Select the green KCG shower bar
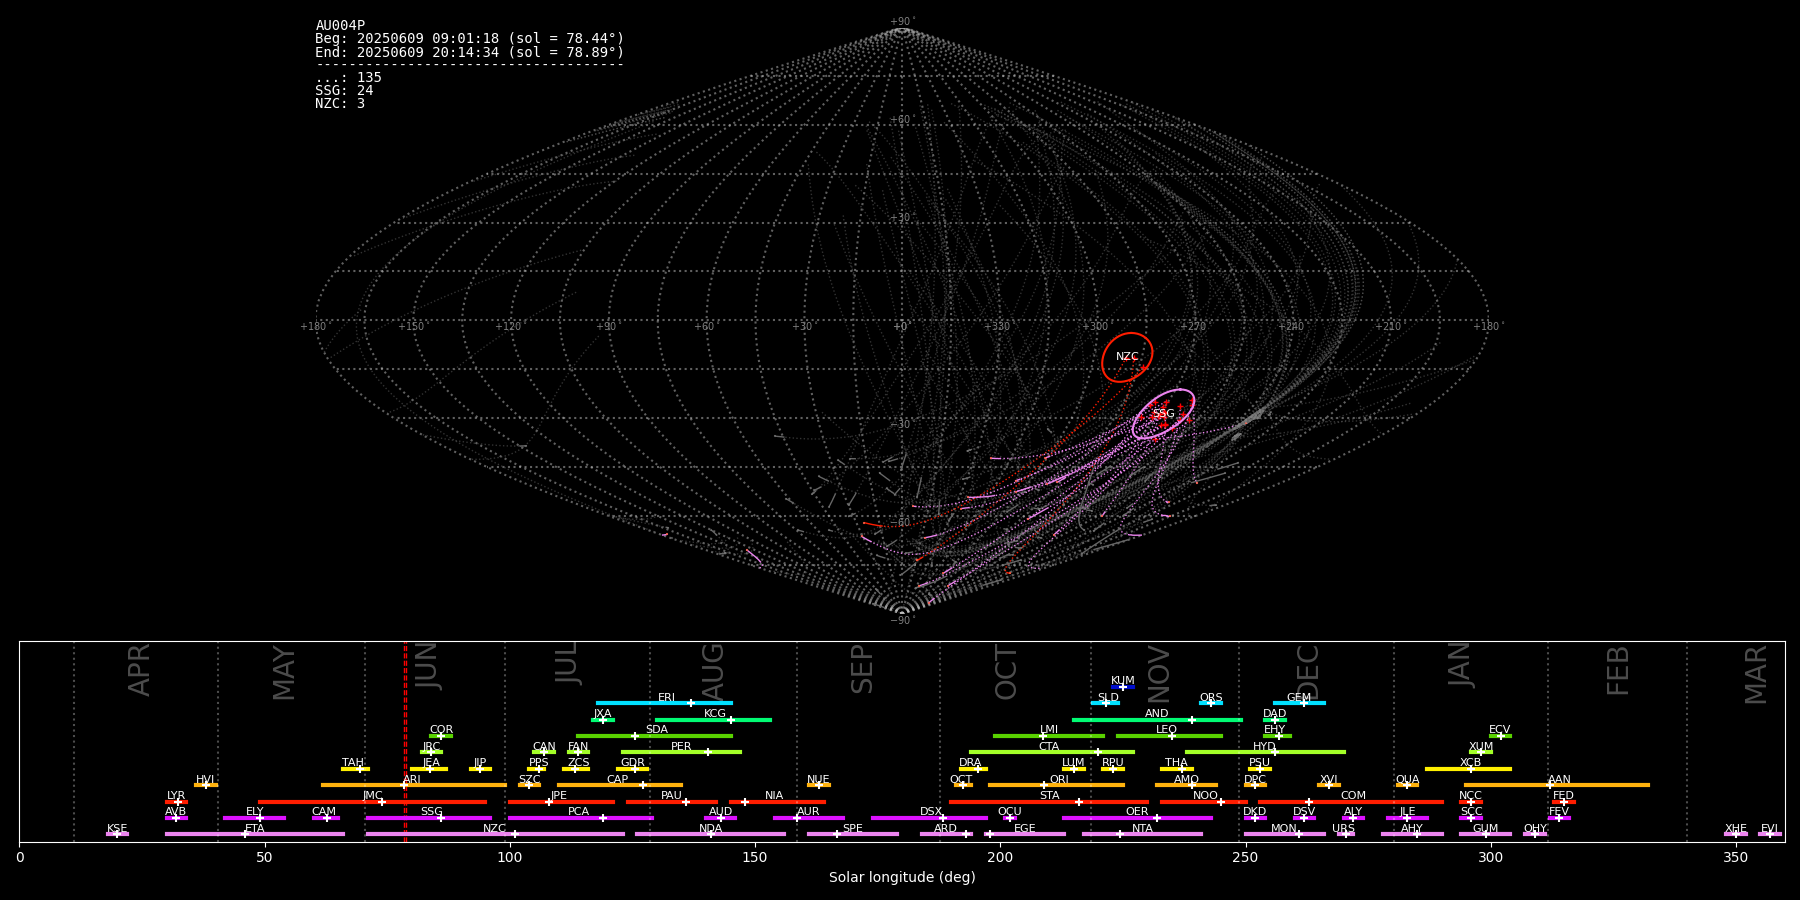This screenshot has height=900, width=1800. pos(713,720)
